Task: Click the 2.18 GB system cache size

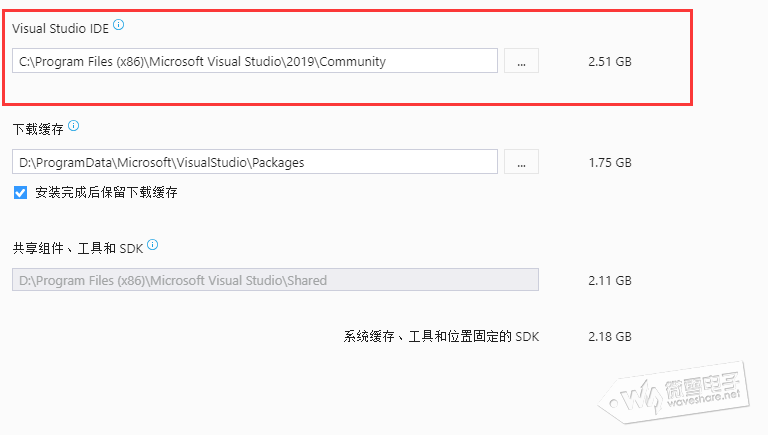Action: [x=610, y=337]
